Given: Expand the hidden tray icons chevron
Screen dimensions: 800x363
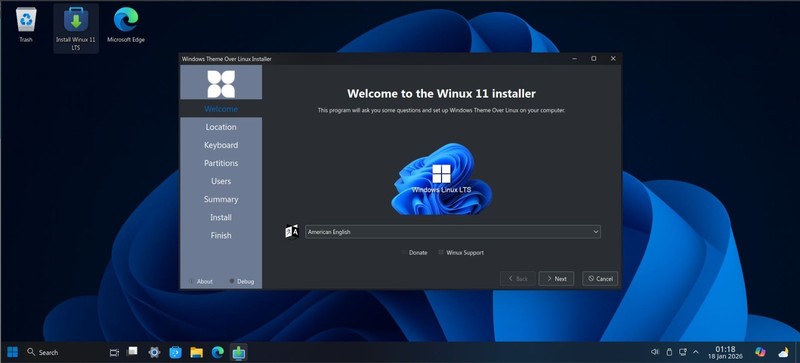Looking at the screenshot, I should coord(695,352).
